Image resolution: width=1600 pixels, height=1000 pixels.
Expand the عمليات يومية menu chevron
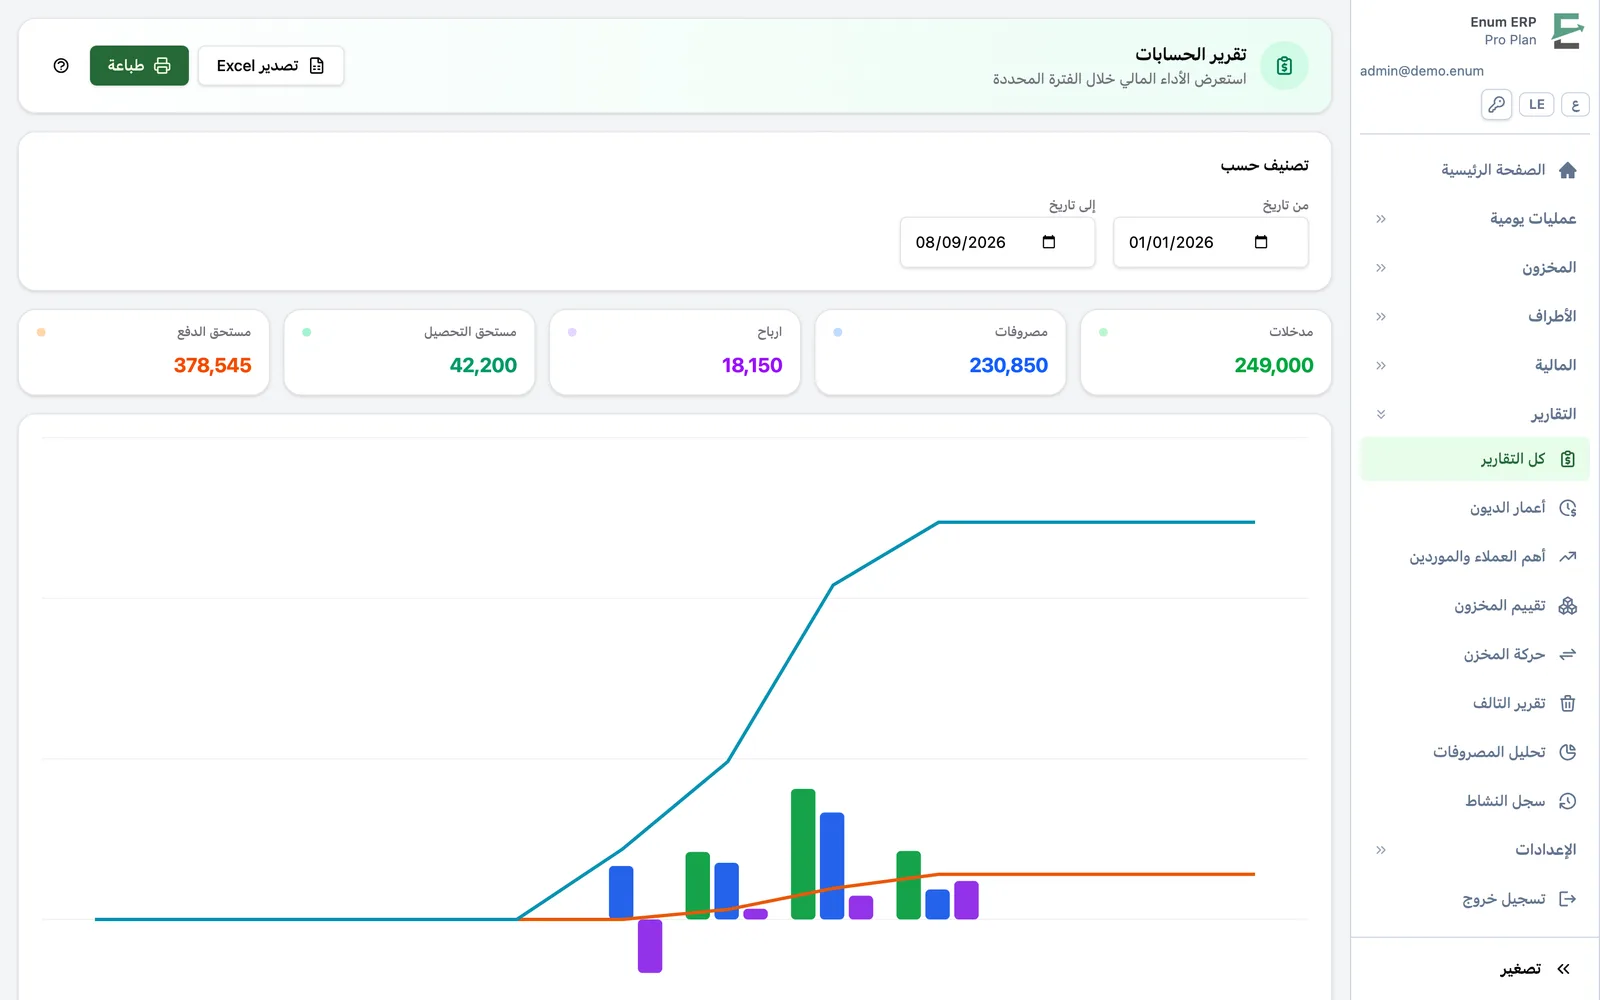click(1381, 219)
